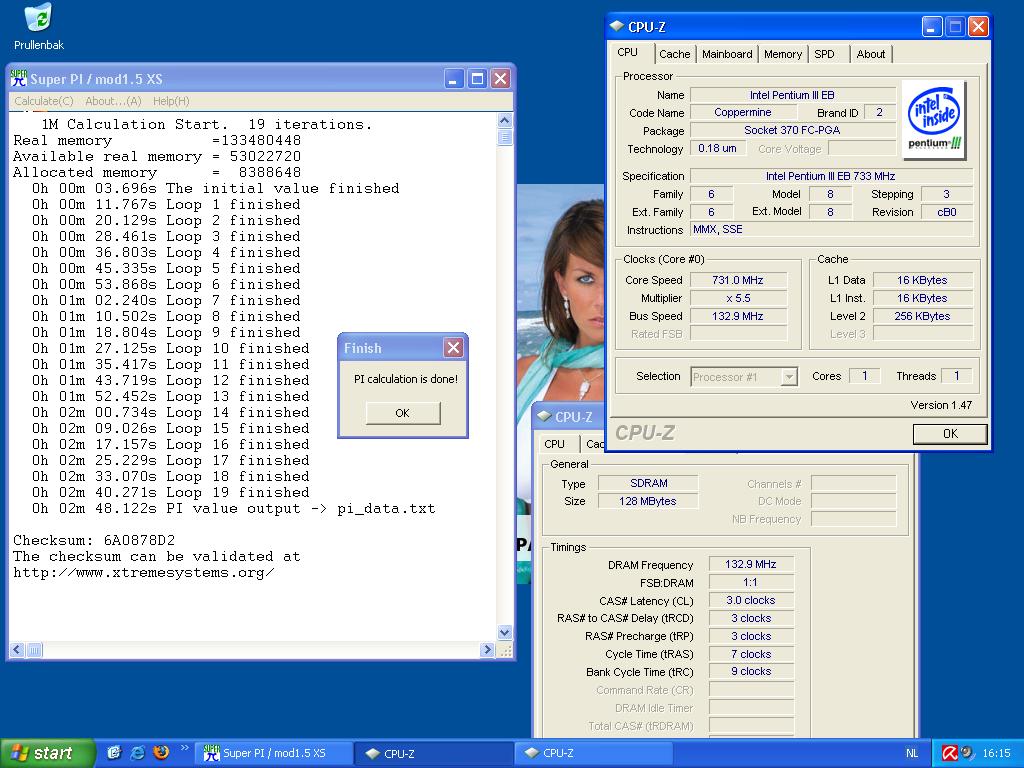Click the Level 2 256 KBytes field
Viewport: 1024px width, 768px height.
tap(922, 316)
